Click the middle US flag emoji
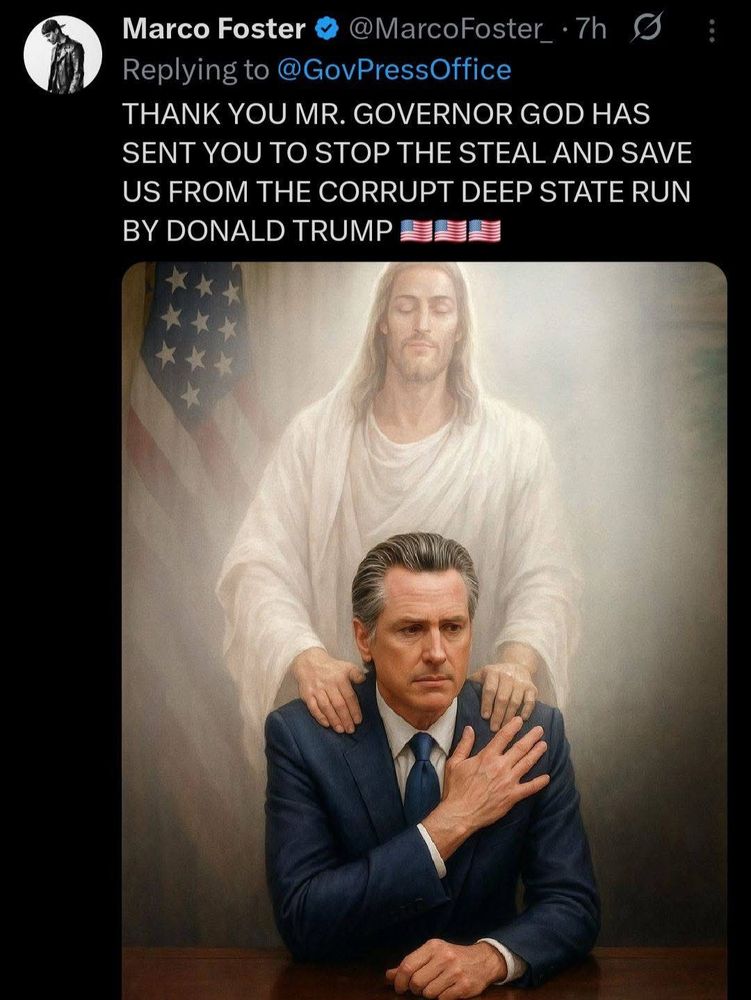Screen dimensions: 751x1000 (450, 231)
